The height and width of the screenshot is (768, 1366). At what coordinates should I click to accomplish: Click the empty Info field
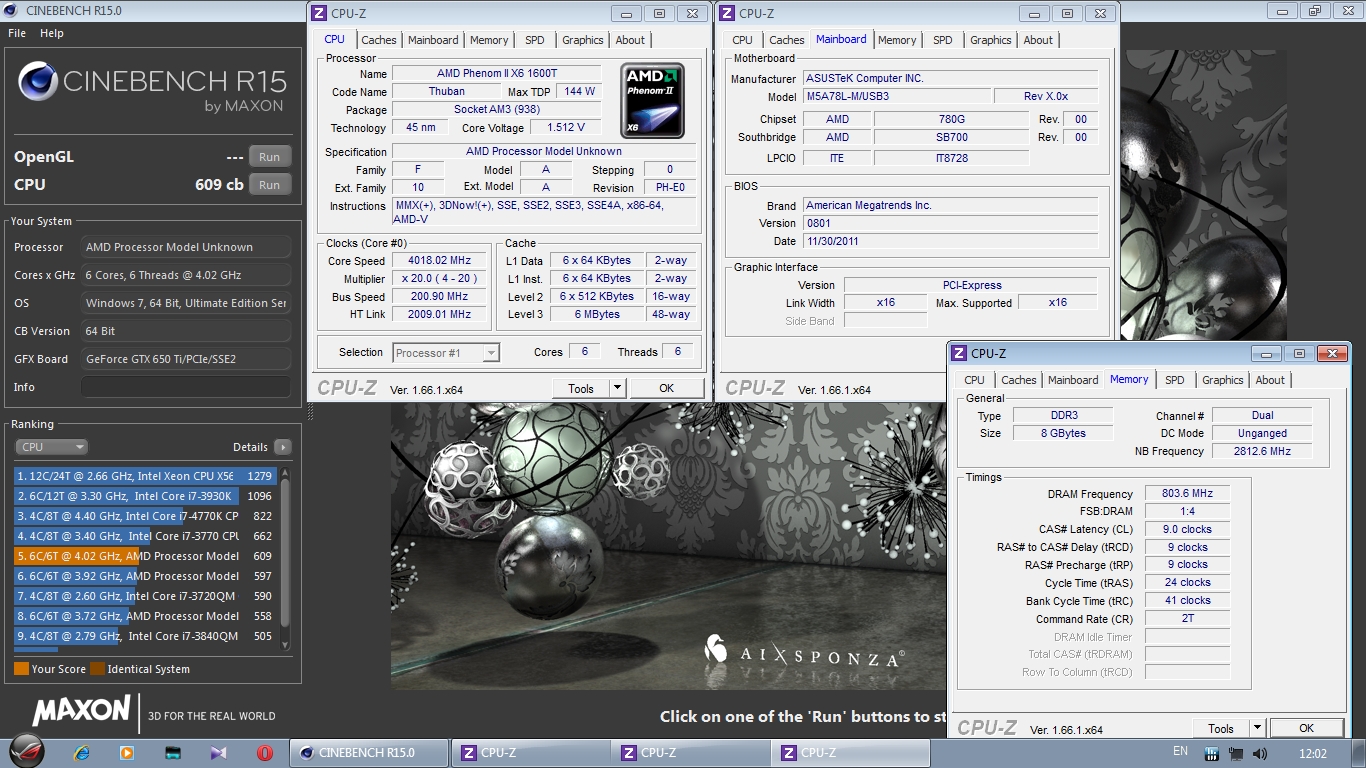click(186, 387)
